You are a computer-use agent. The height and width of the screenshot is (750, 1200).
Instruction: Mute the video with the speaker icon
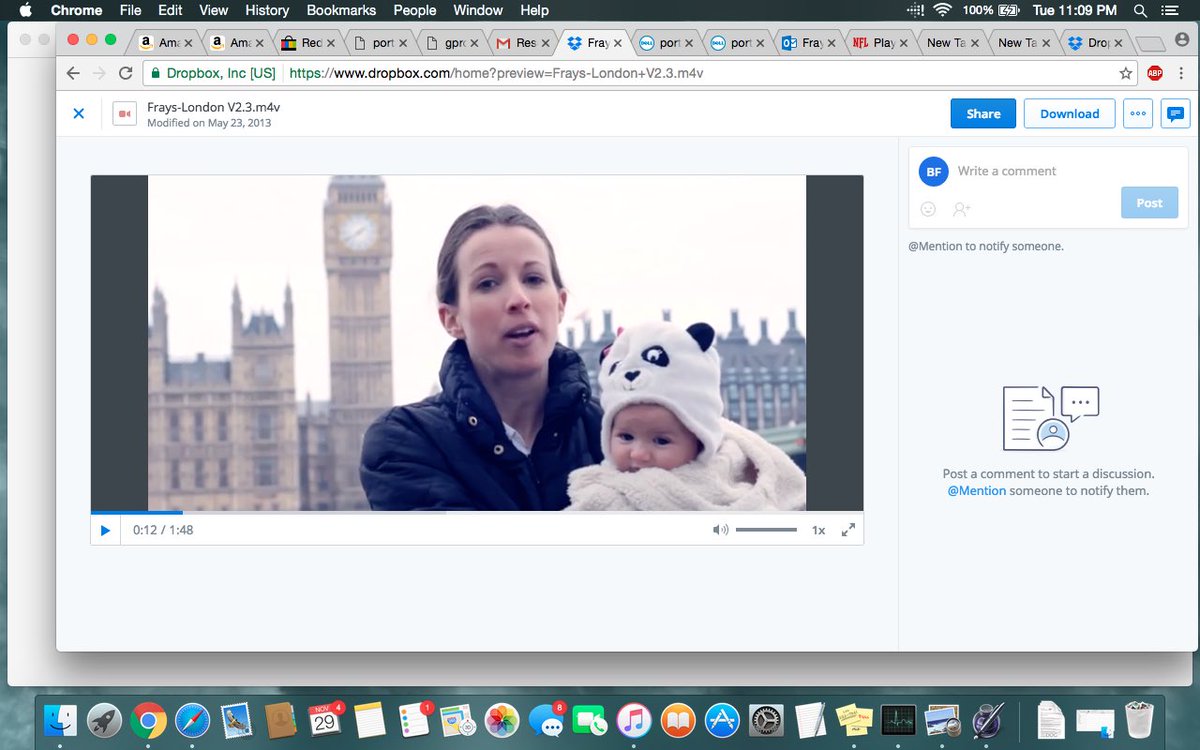pos(719,529)
